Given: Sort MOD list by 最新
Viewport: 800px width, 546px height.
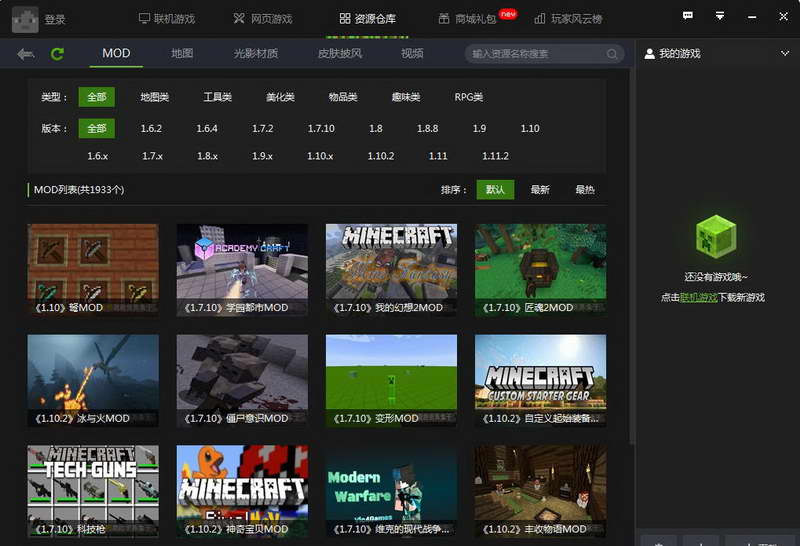Looking at the screenshot, I should click(540, 190).
